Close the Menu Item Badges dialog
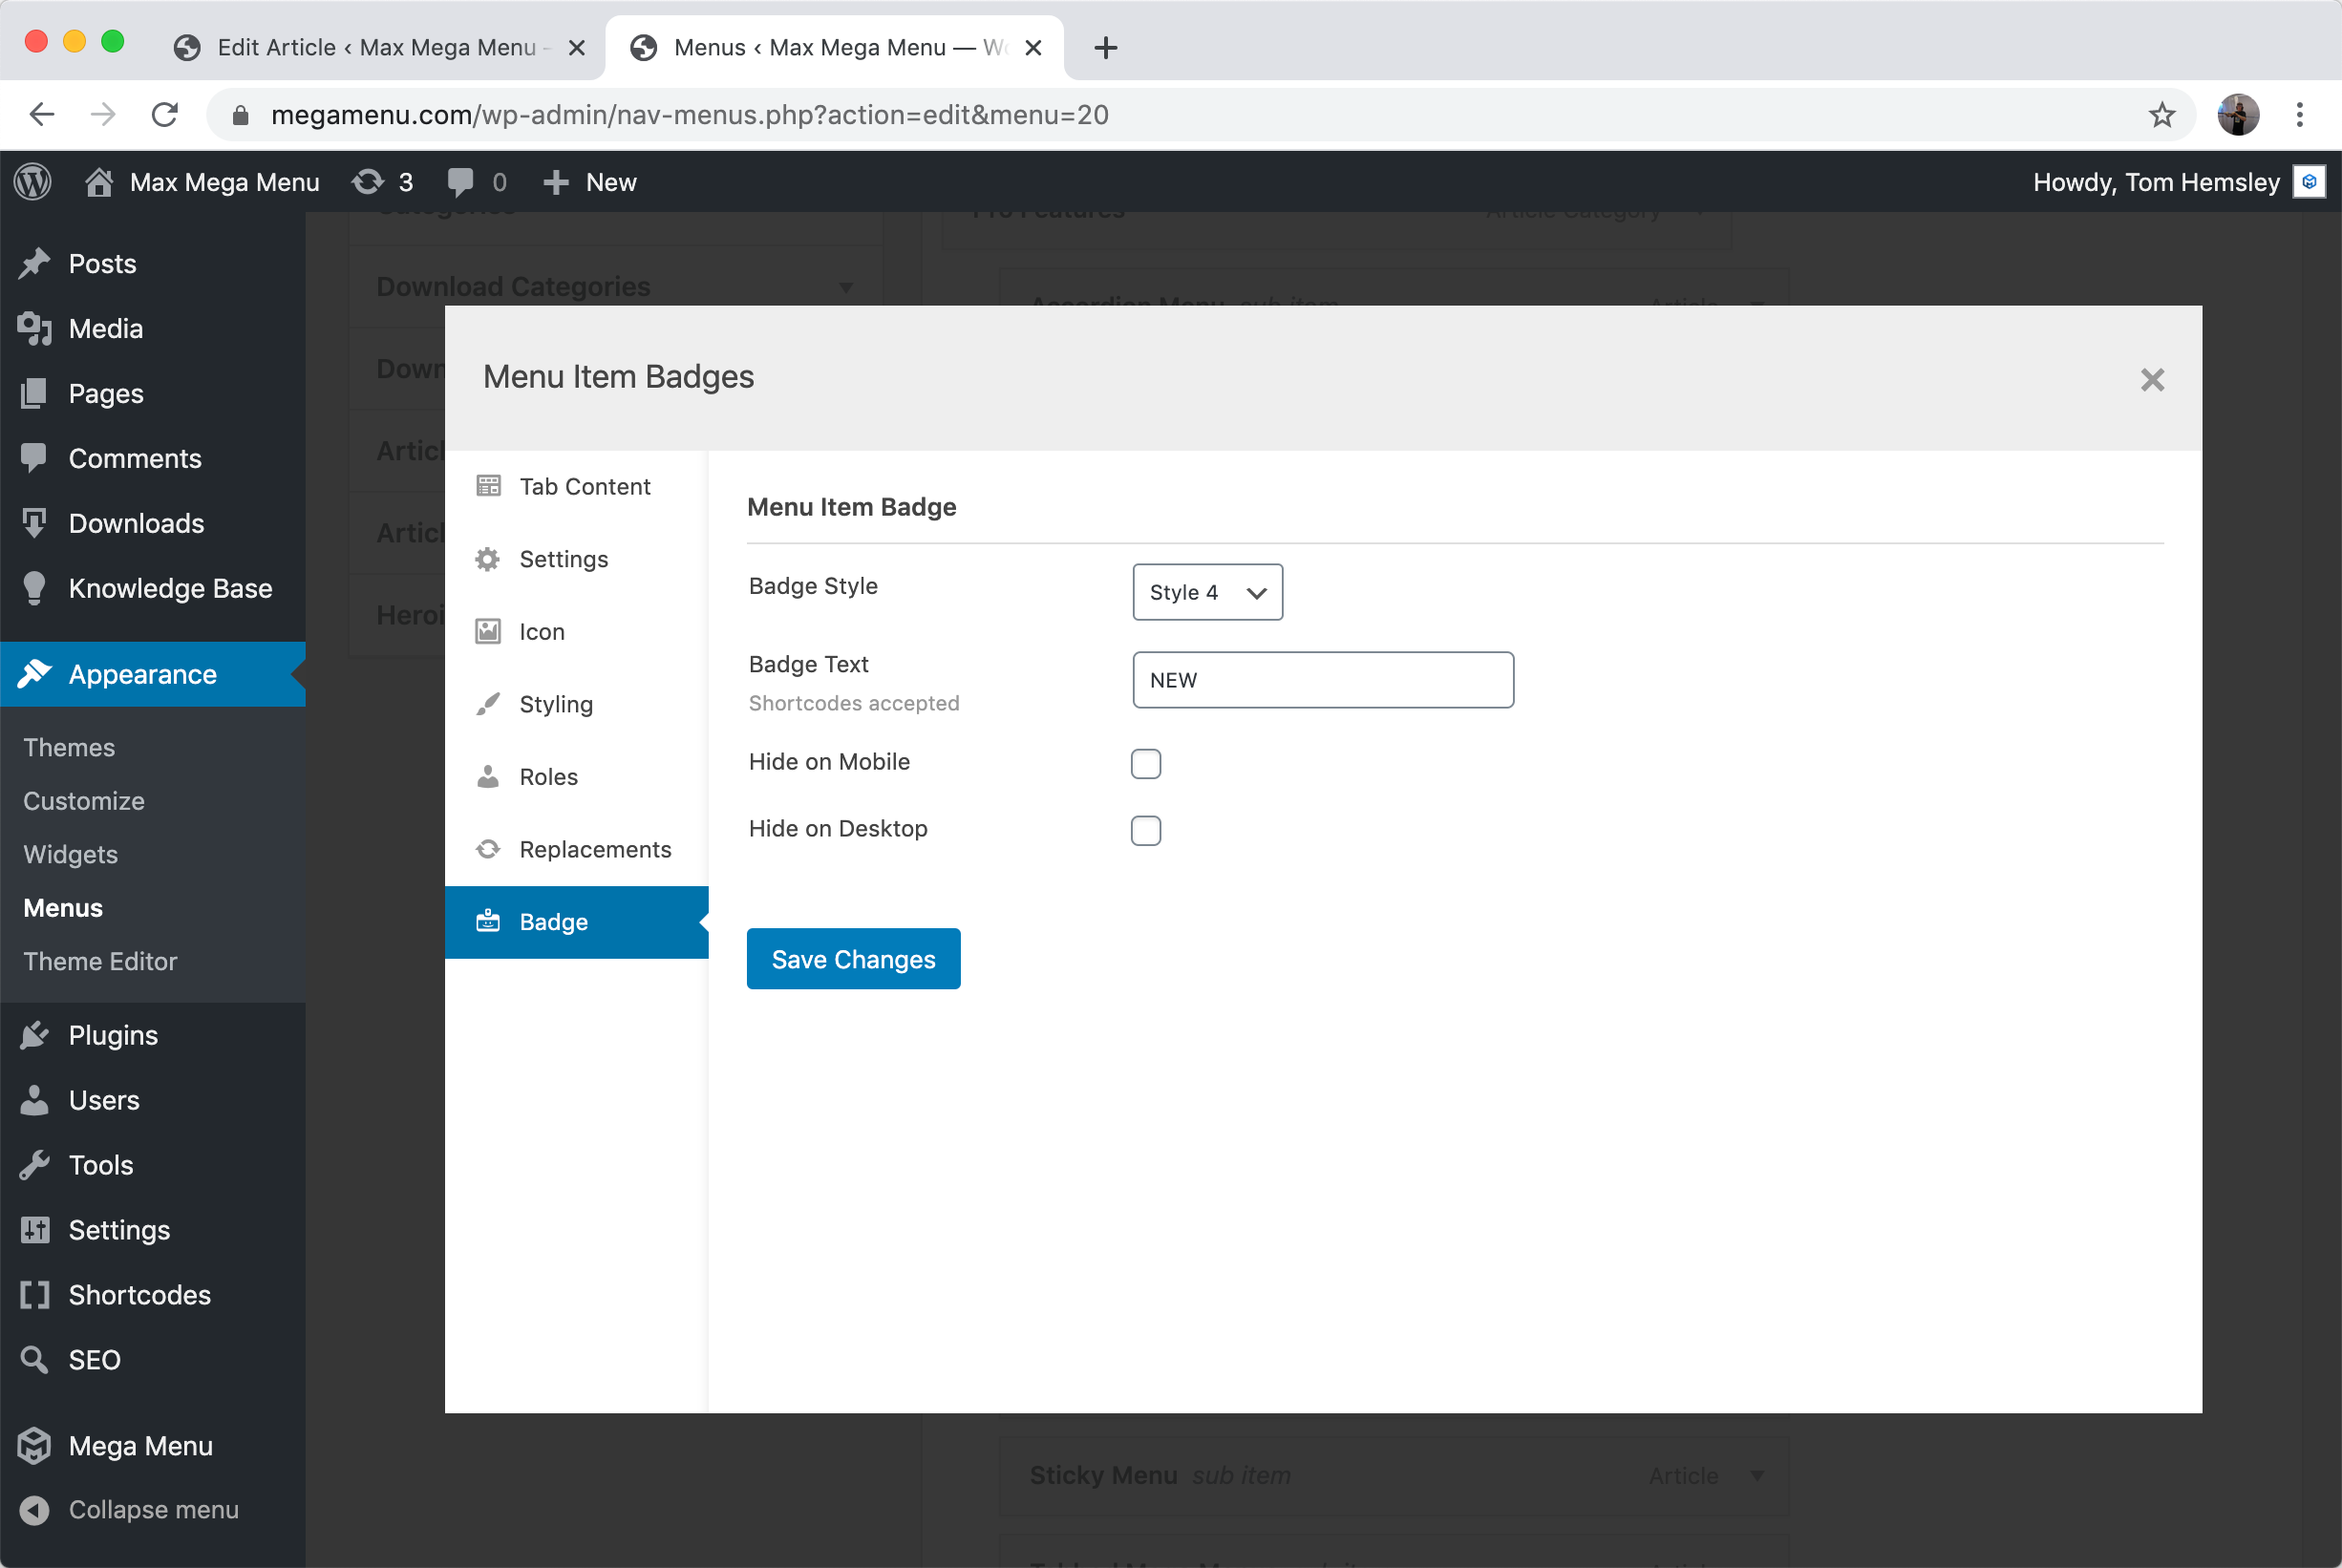Image resolution: width=2342 pixels, height=1568 pixels. point(2152,379)
